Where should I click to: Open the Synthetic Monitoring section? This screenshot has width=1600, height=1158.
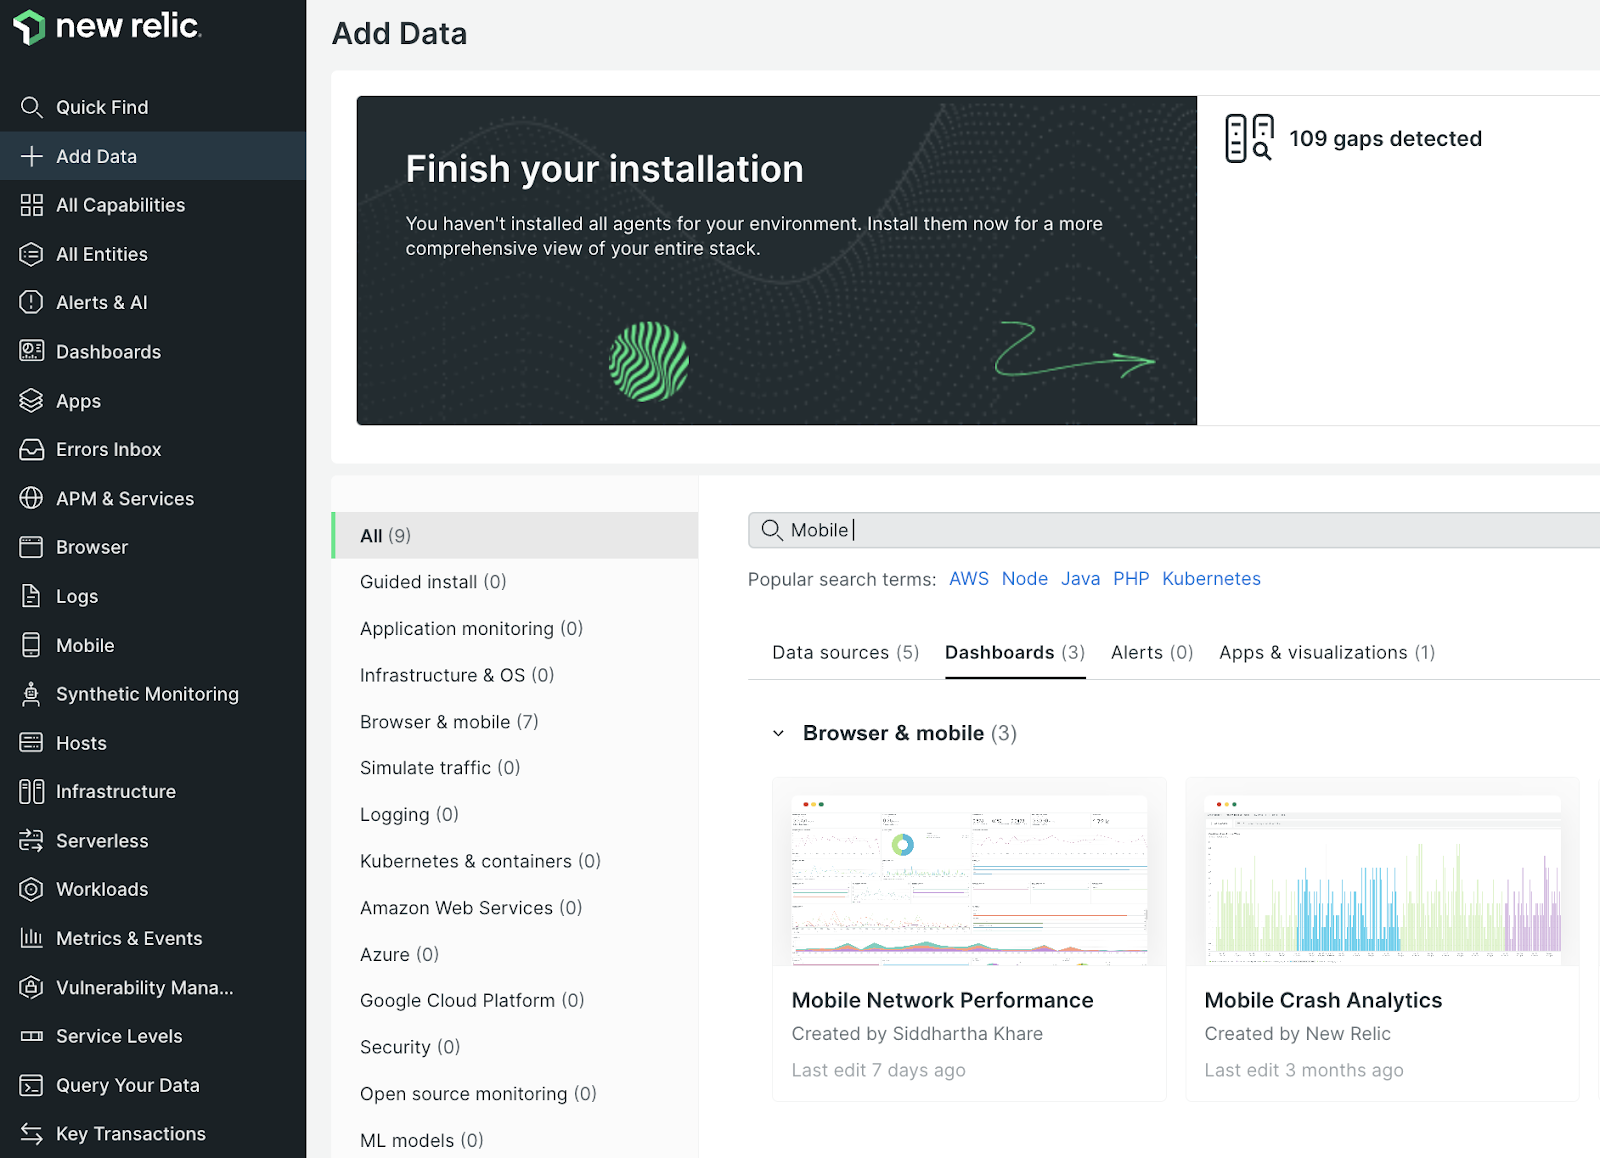(x=146, y=693)
